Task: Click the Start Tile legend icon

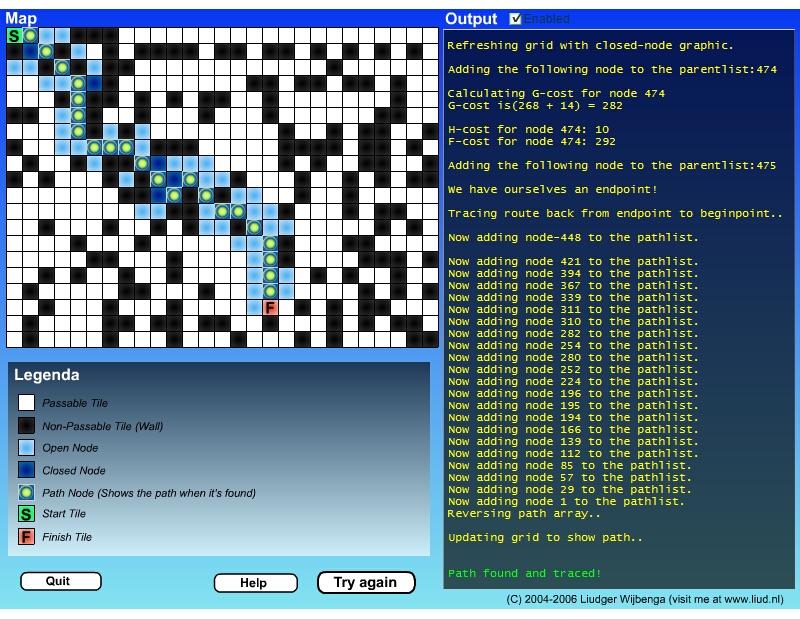Action: (27, 514)
